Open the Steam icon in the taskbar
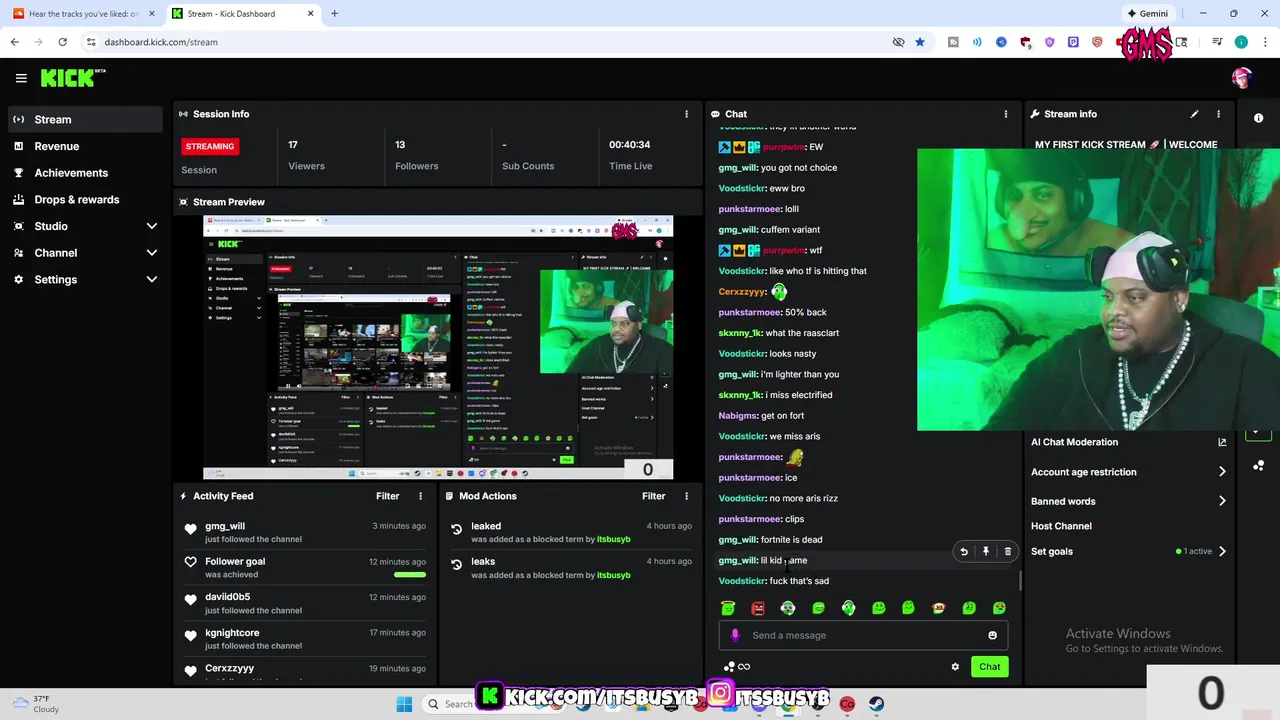Image resolution: width=1280 pixels, height=720 pixels. 876,704
